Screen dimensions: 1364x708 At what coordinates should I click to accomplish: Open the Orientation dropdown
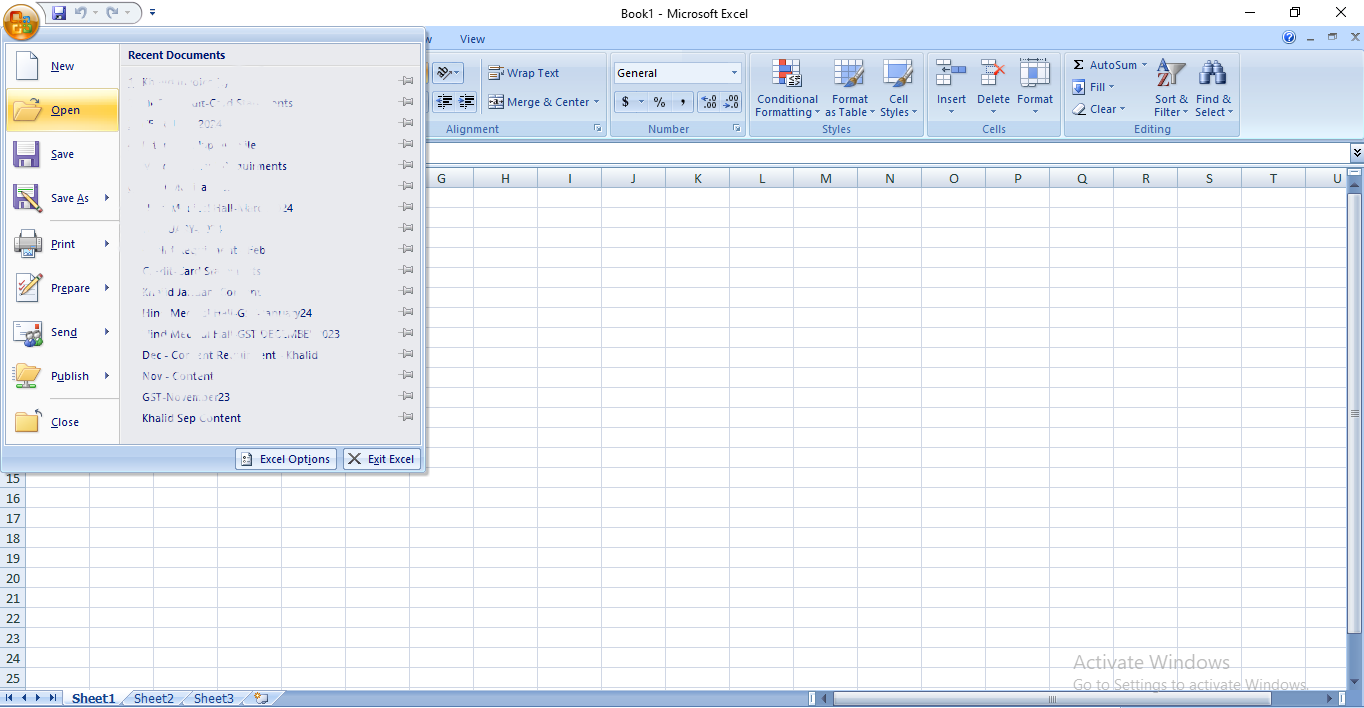click(447, 73)
